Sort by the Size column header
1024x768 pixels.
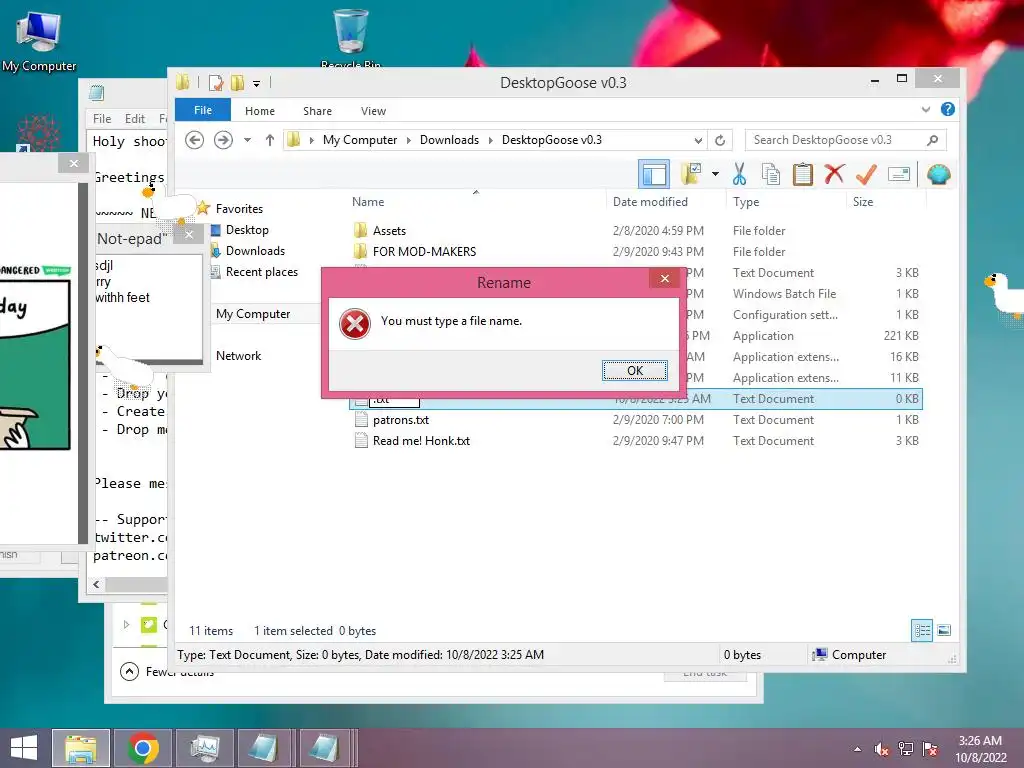(x=886, y=202)
